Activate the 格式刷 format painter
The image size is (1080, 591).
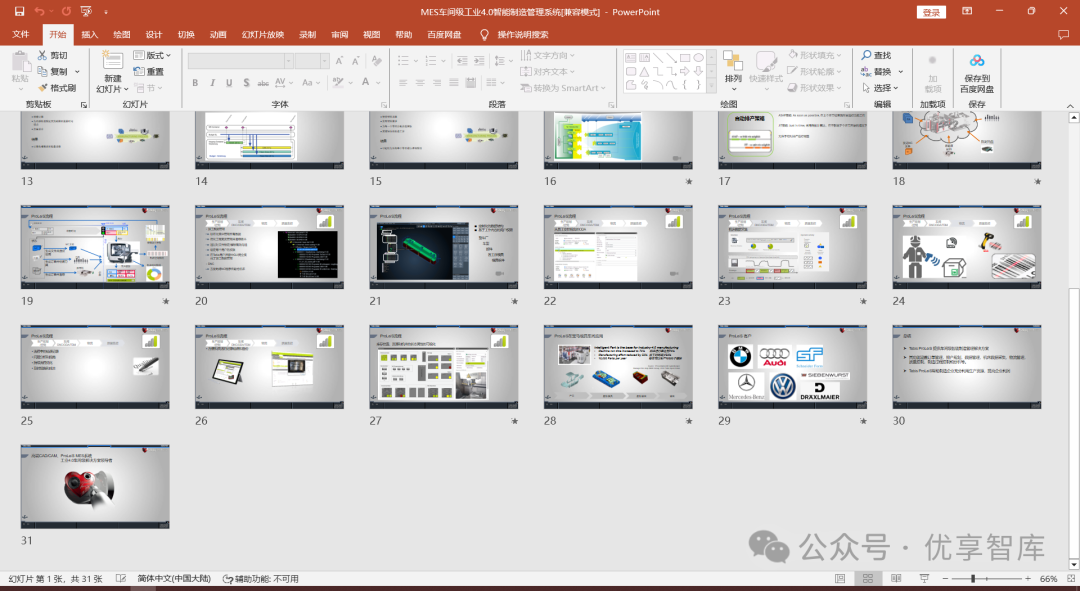[57, 87]
